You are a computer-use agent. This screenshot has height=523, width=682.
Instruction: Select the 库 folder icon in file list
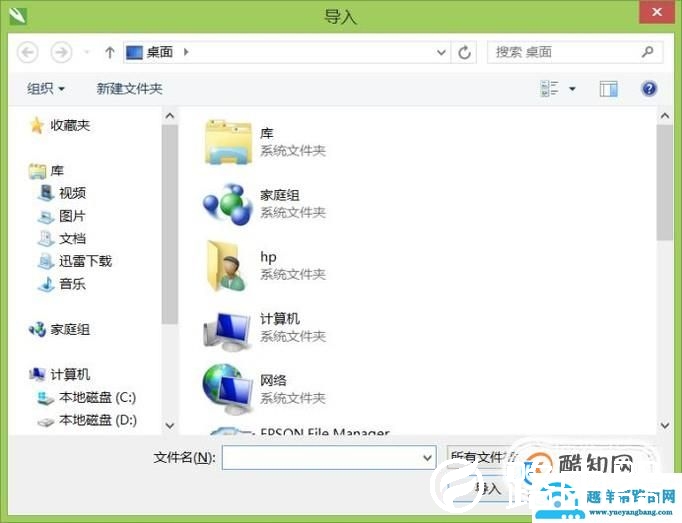pos(228,142)
